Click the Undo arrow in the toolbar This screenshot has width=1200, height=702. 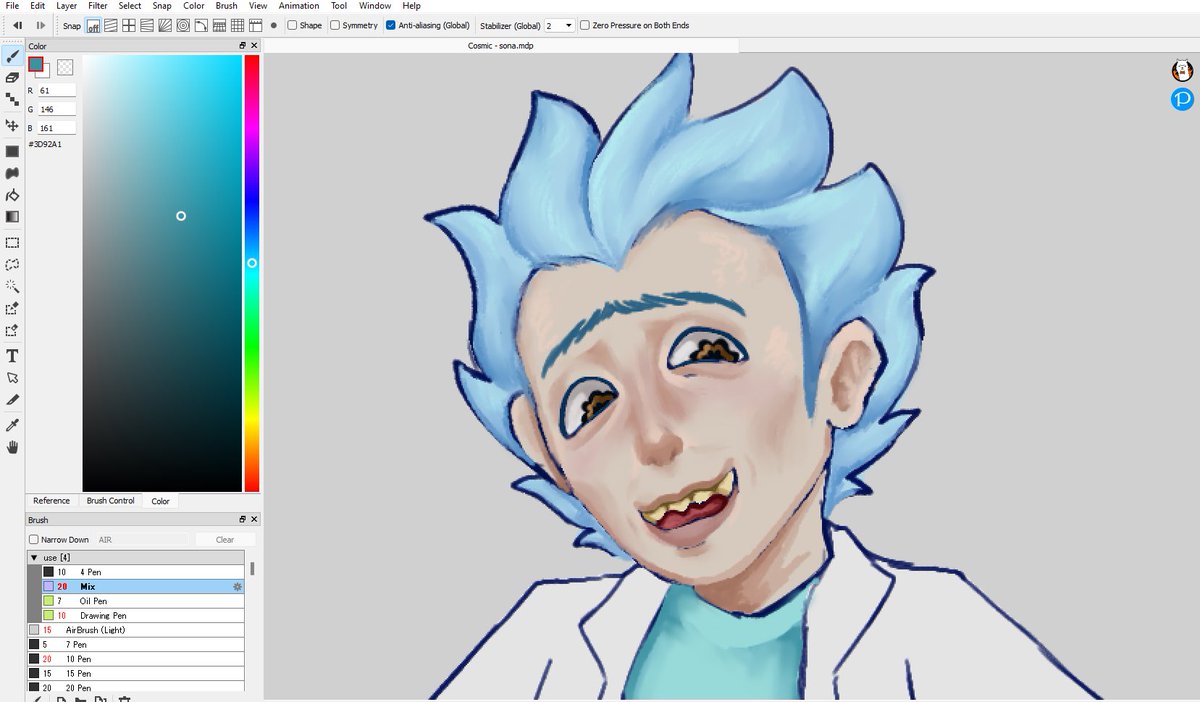(x=17, y=25)
